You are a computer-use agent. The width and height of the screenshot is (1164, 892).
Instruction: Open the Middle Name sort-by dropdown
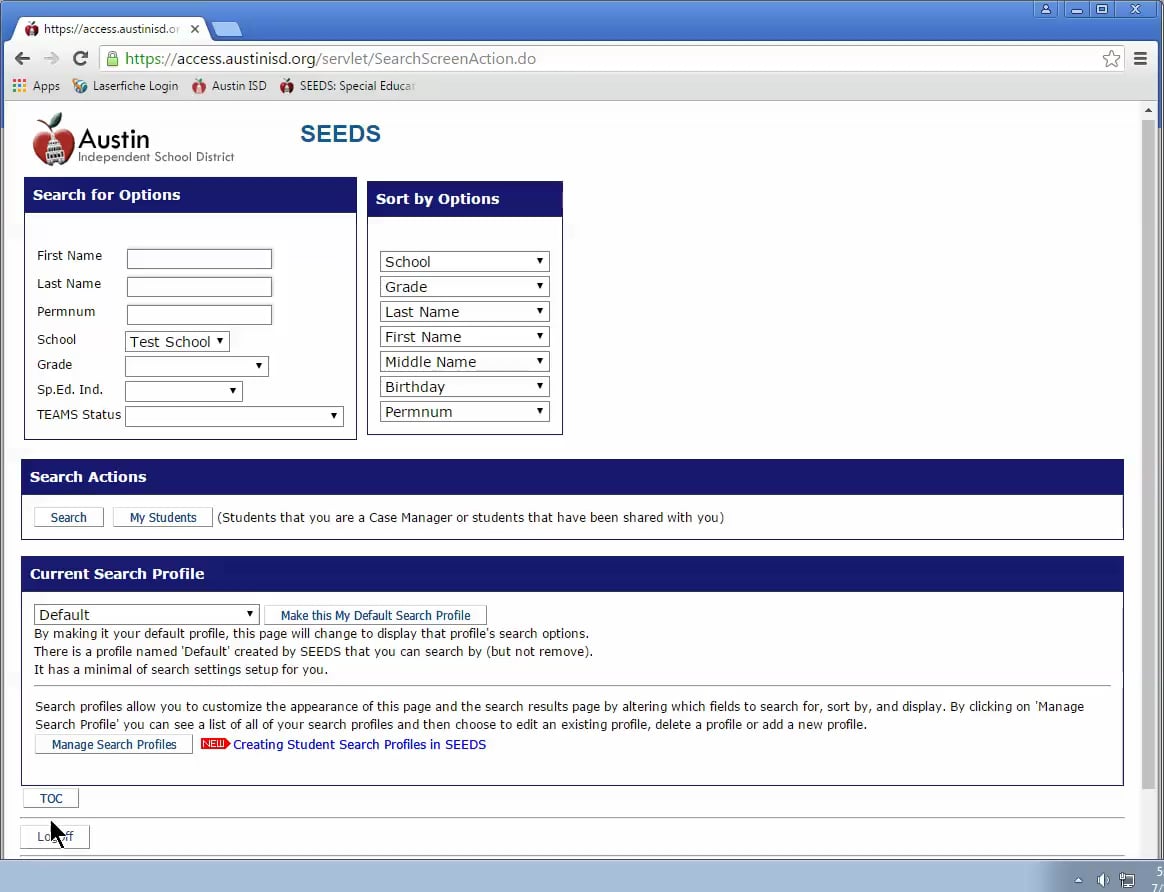465,361
